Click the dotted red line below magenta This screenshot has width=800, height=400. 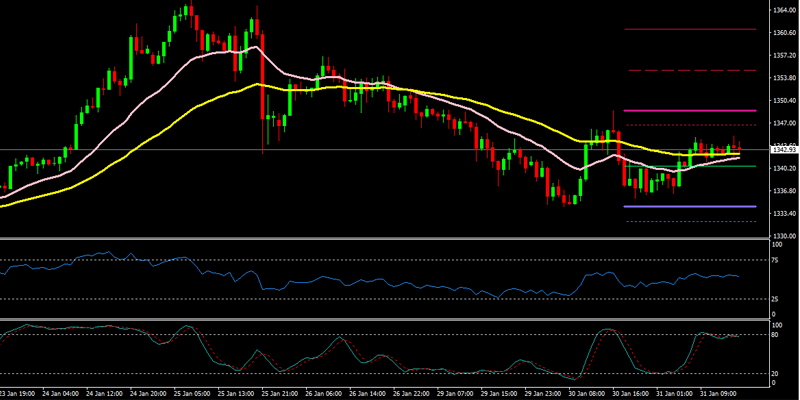[x=690, y=125]
